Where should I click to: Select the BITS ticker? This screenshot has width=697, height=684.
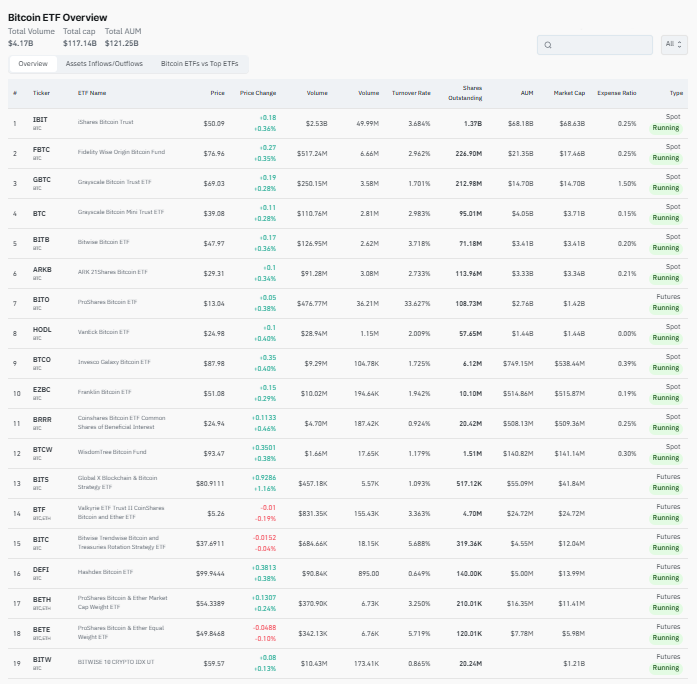[41, 480]
